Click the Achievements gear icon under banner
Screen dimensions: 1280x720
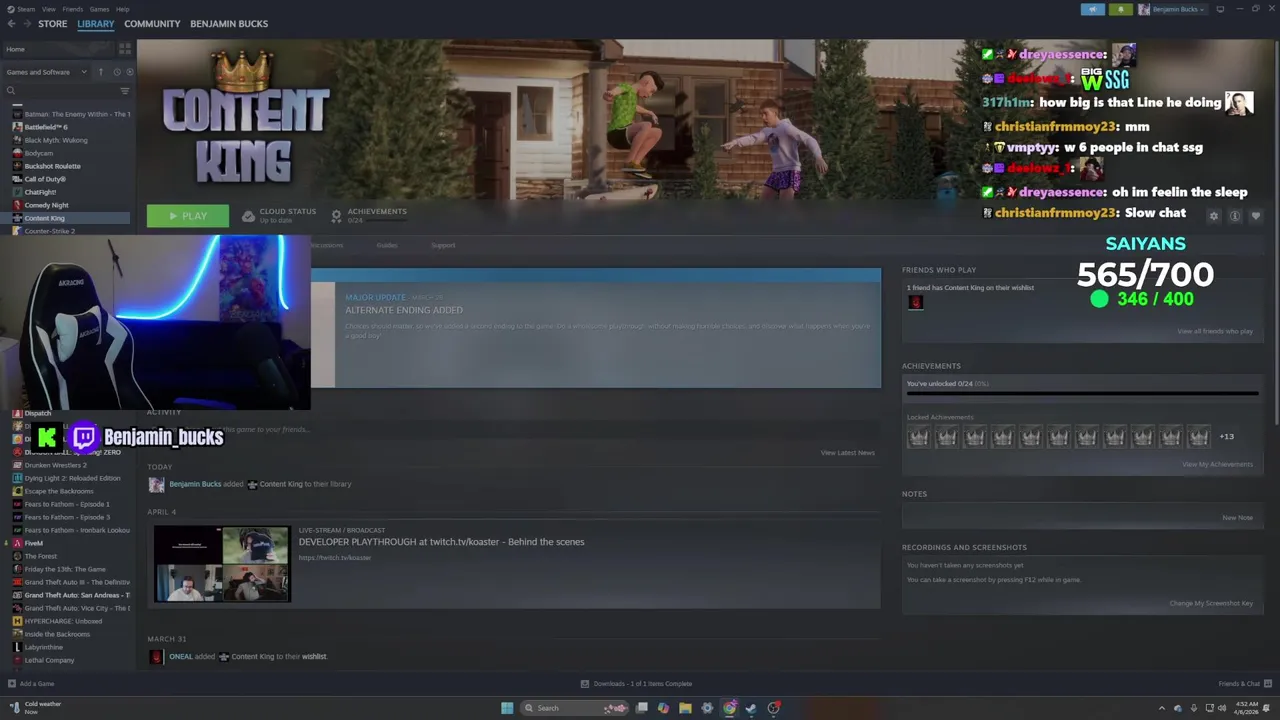click(336, 216)
